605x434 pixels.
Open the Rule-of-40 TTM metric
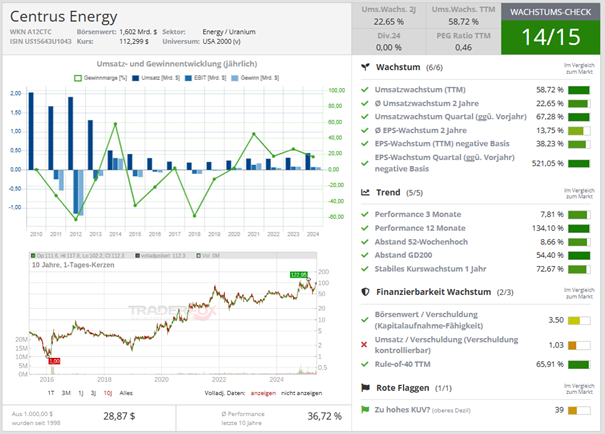[x=402, y=364]
